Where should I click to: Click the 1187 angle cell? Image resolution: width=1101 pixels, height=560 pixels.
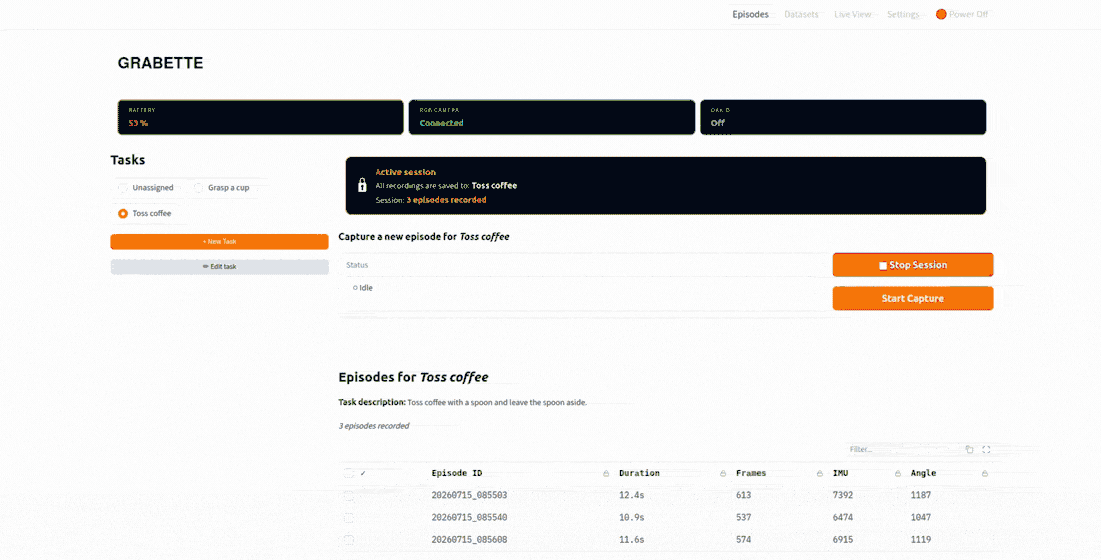coord(921,495)
